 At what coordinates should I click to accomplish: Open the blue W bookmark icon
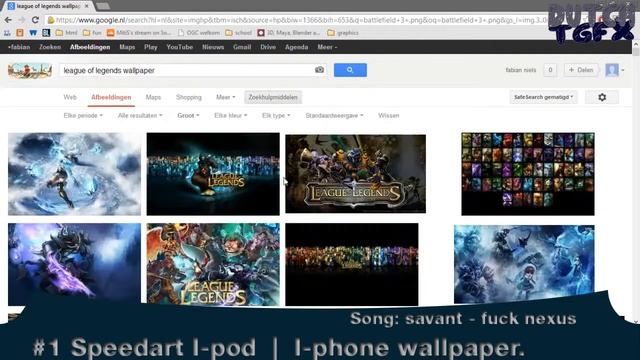pyautogui.click(x=33, y=33)
